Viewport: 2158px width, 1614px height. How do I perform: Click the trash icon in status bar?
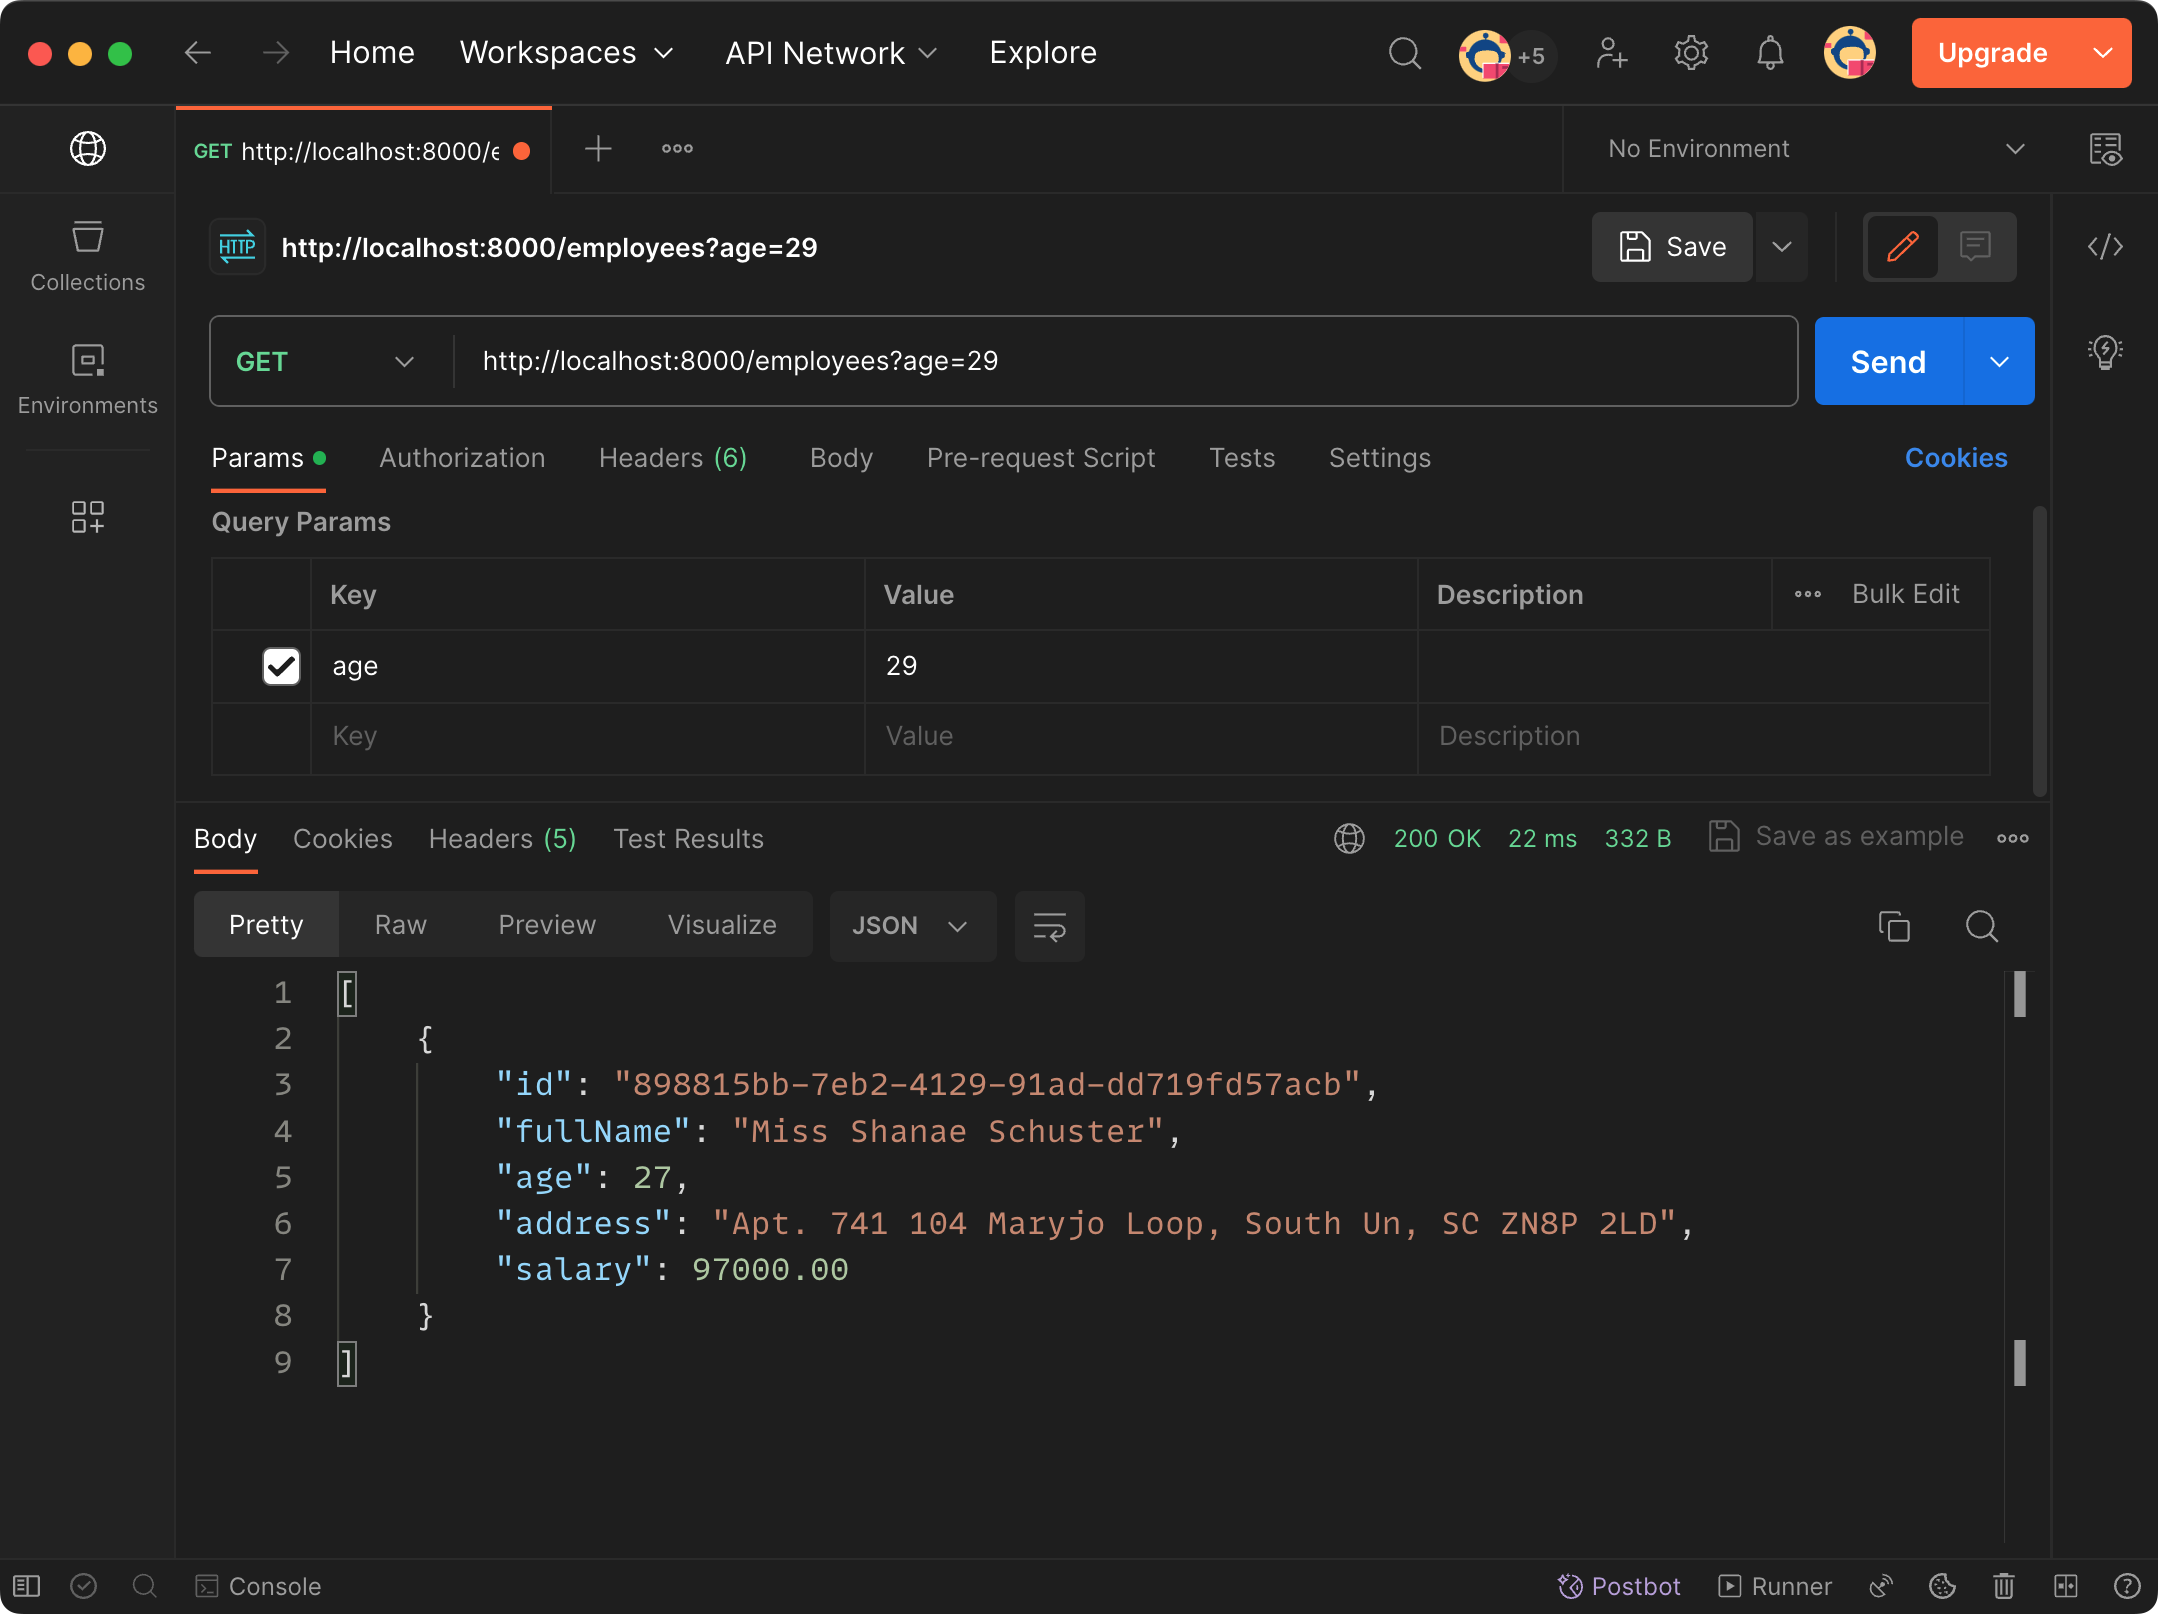pos(2003,1586)
